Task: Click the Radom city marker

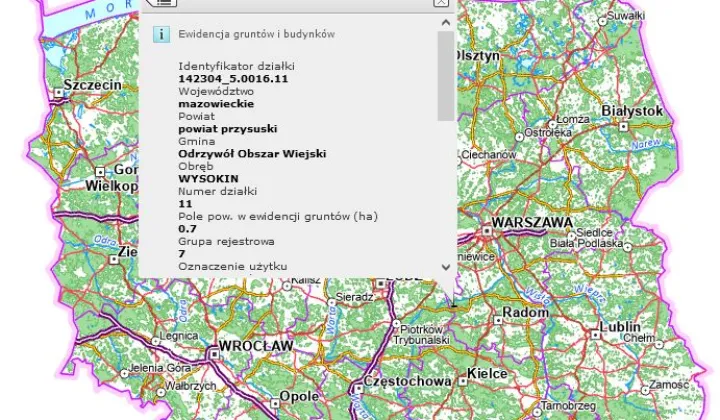Action: [498, 320]
